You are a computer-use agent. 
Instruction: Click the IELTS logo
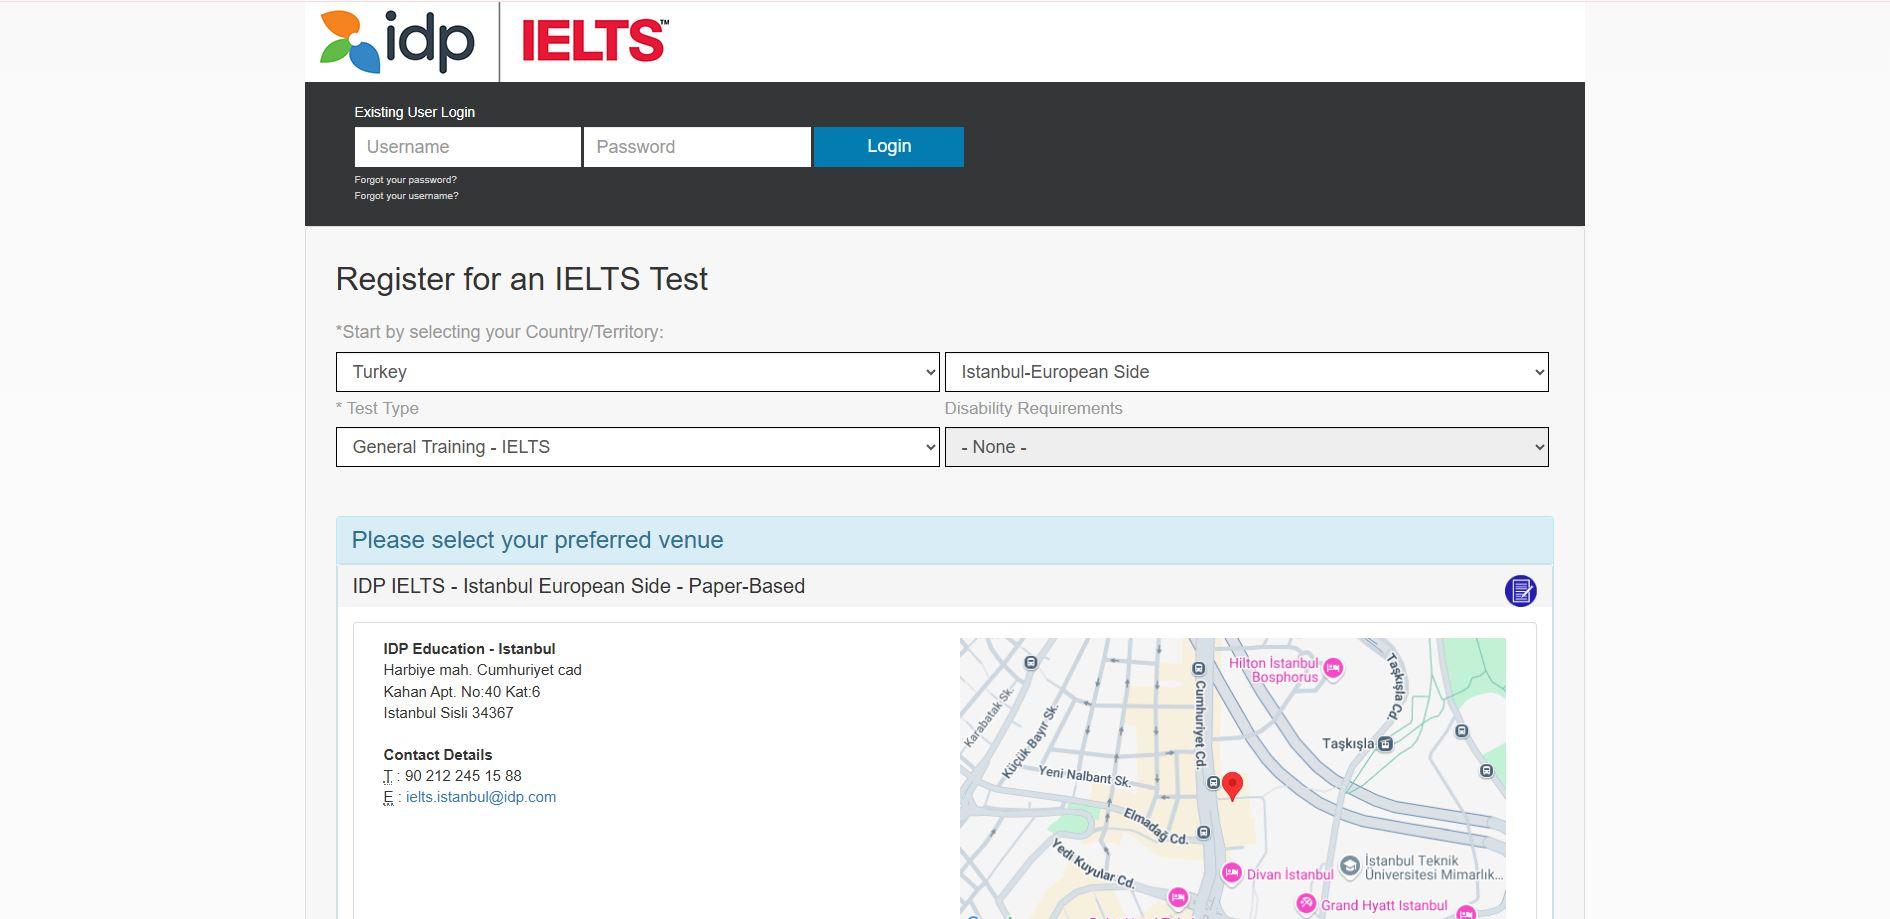(x=595, y=41)
